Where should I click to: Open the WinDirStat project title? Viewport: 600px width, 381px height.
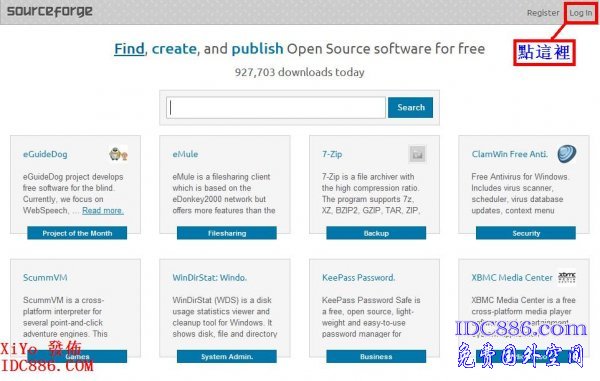point(210,278)
